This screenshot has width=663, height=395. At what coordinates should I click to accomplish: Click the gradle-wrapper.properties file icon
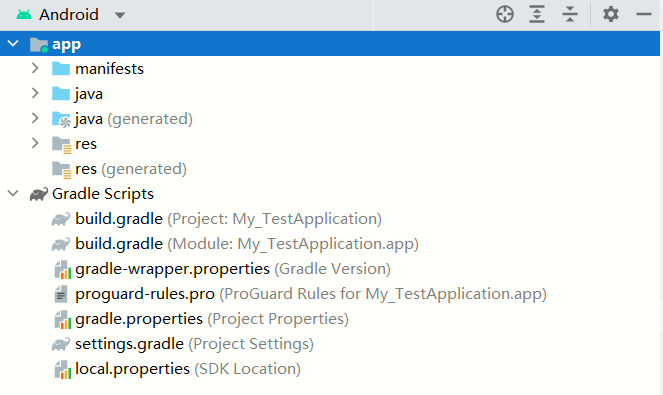(x=63, y=269)
